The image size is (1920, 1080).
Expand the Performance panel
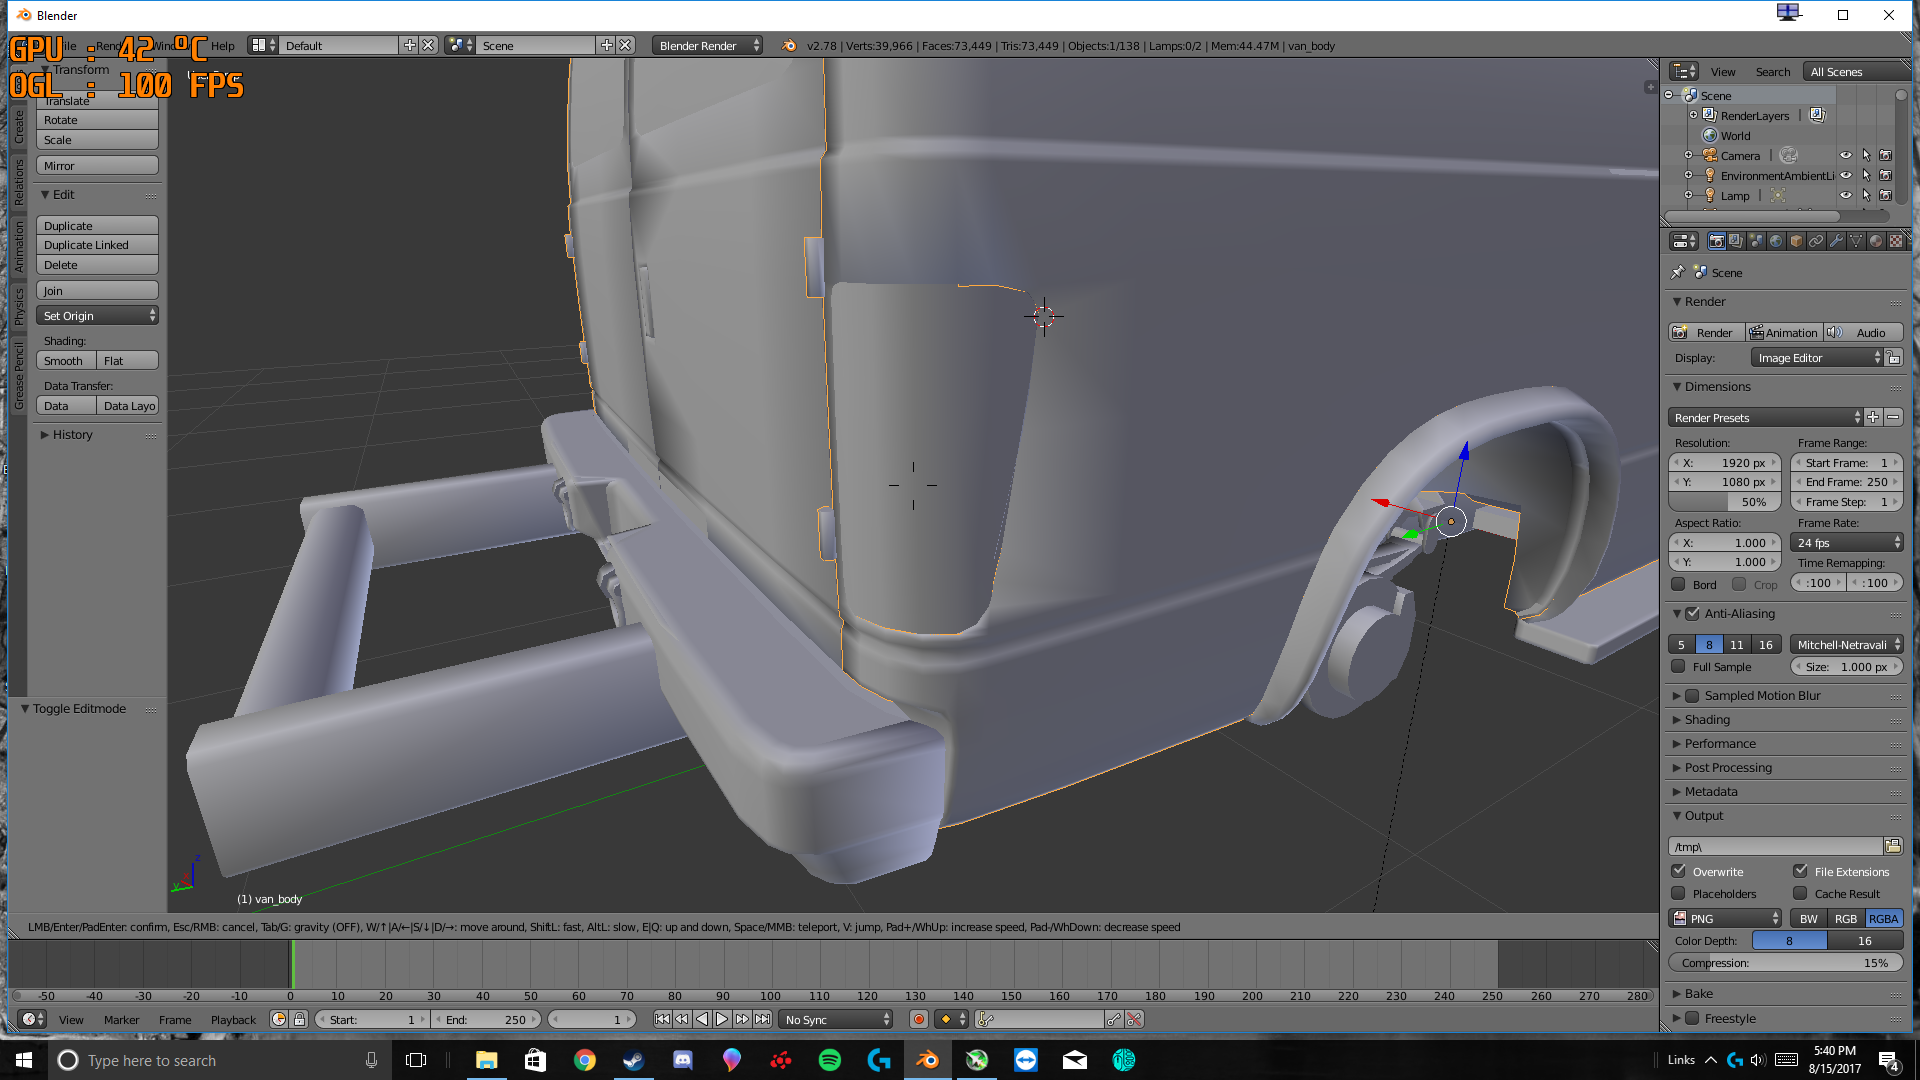[1719, 743]
